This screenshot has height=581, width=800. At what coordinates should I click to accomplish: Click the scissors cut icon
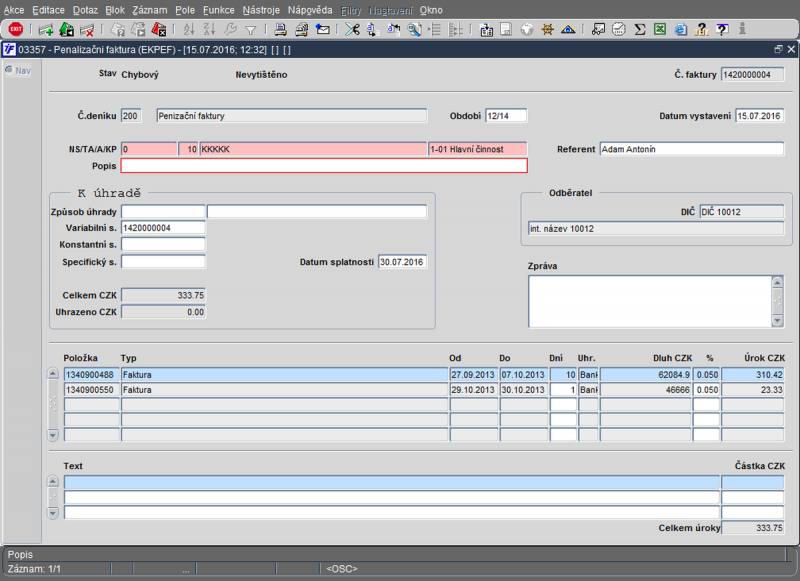(x=352, y=29)
